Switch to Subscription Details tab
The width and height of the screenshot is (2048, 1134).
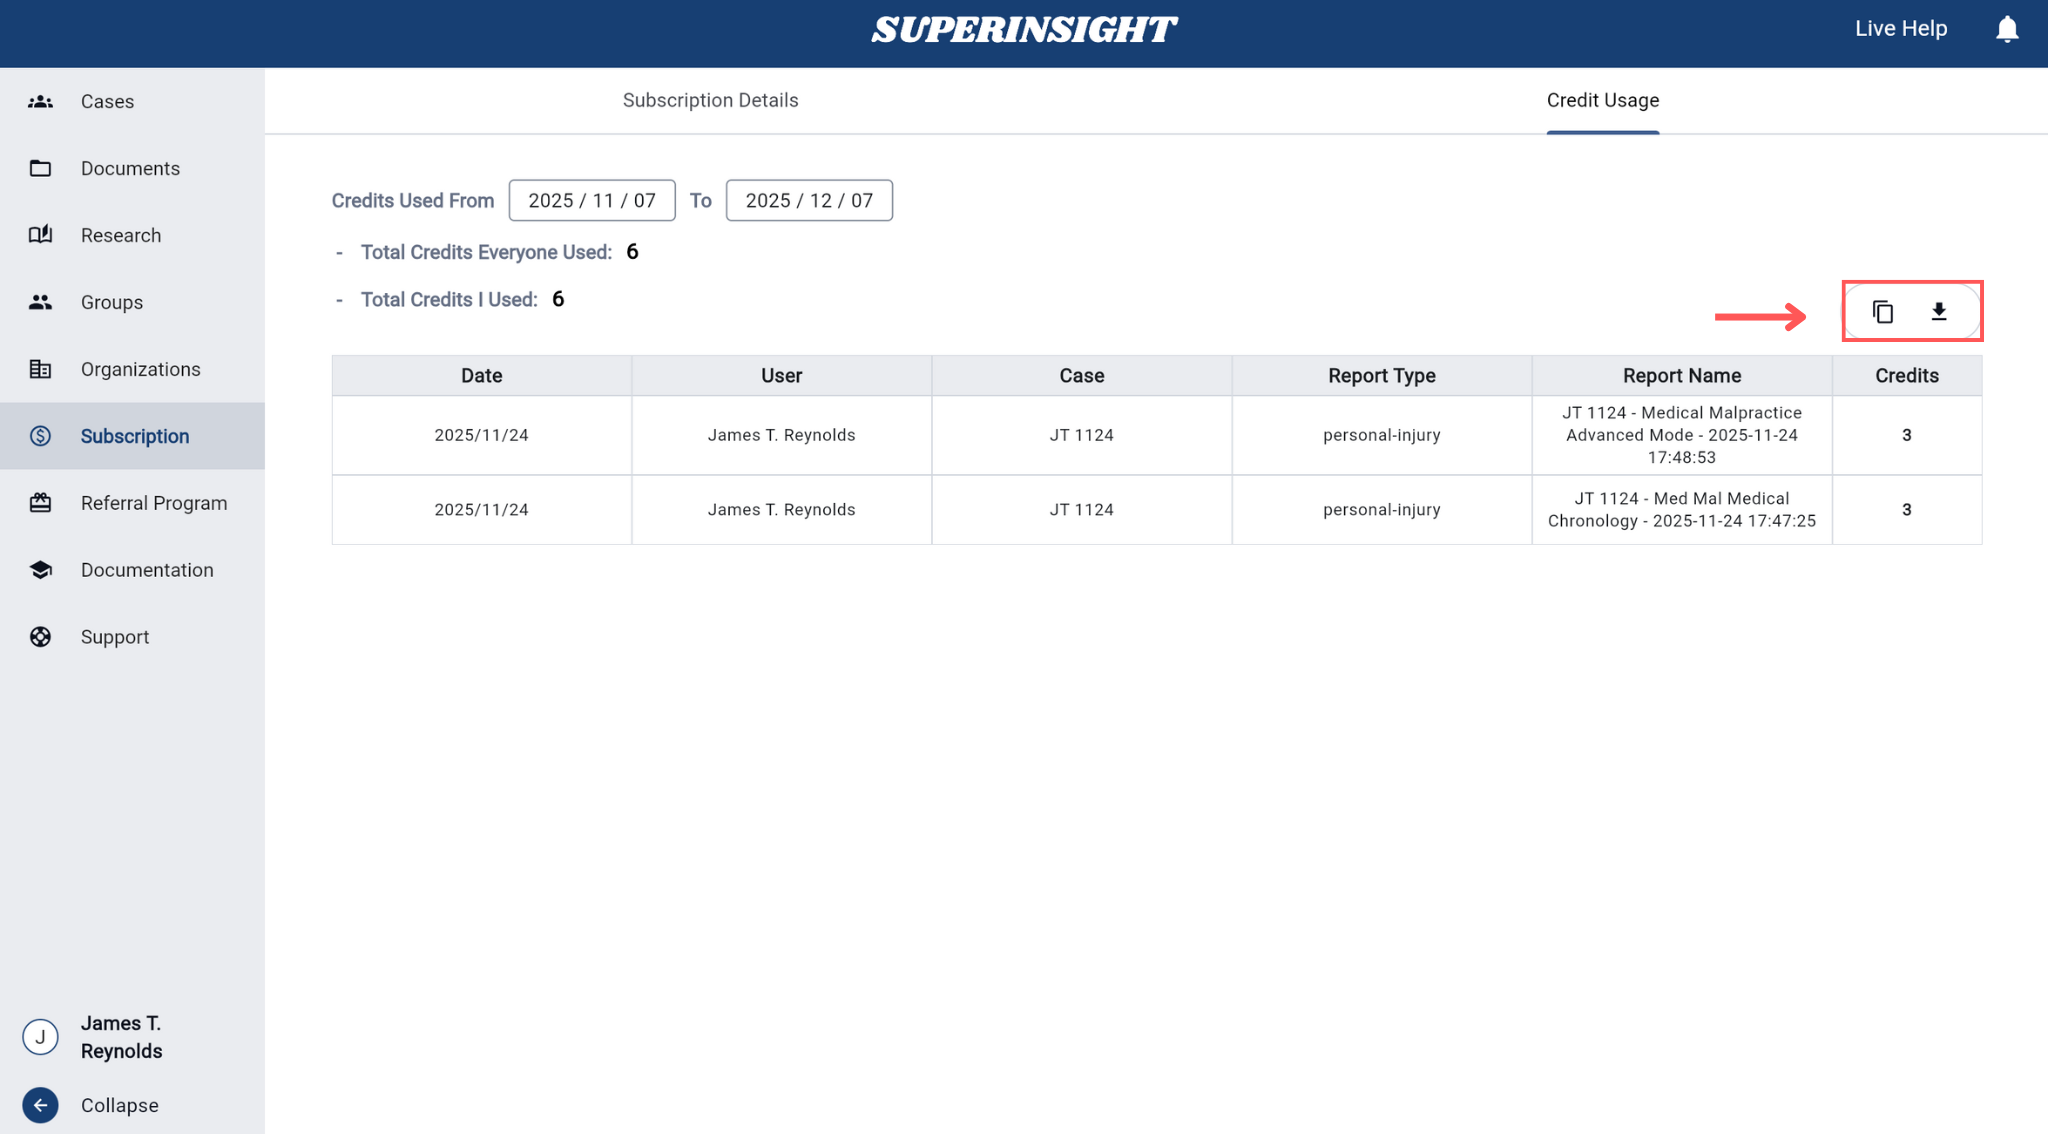click(x=710, y=100)
